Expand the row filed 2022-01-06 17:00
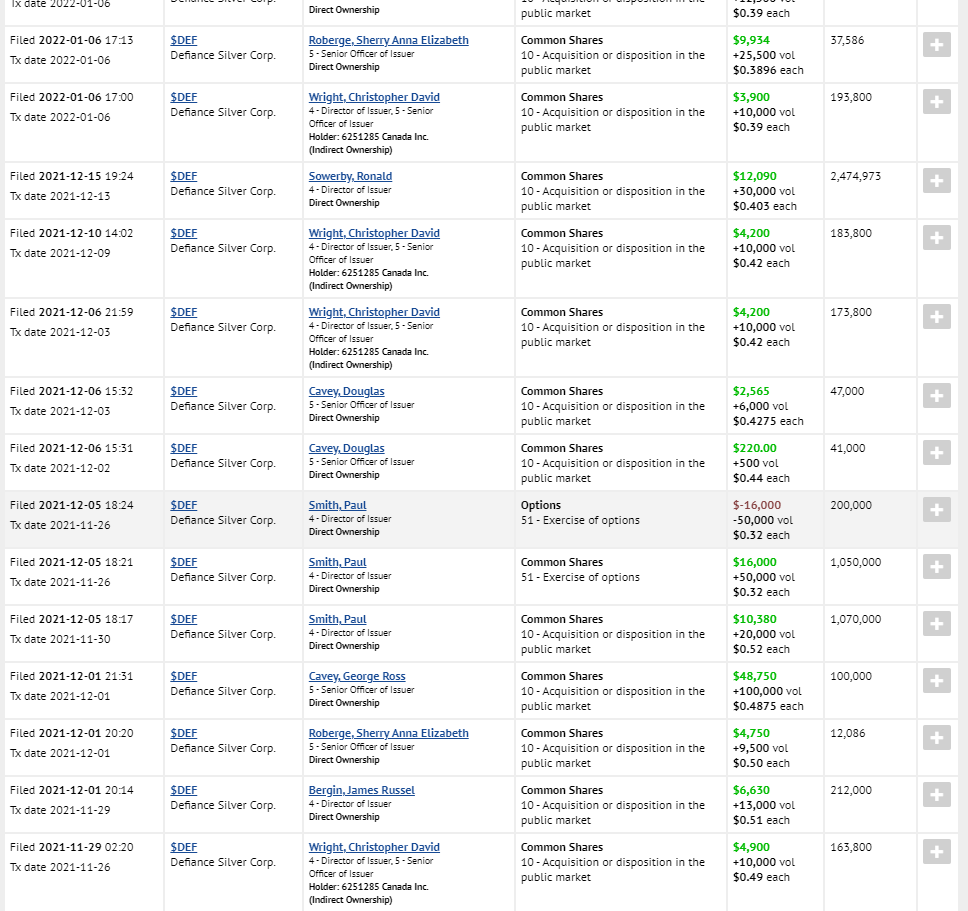The height and width of the screenshot is (911, 968). [937, 102]
